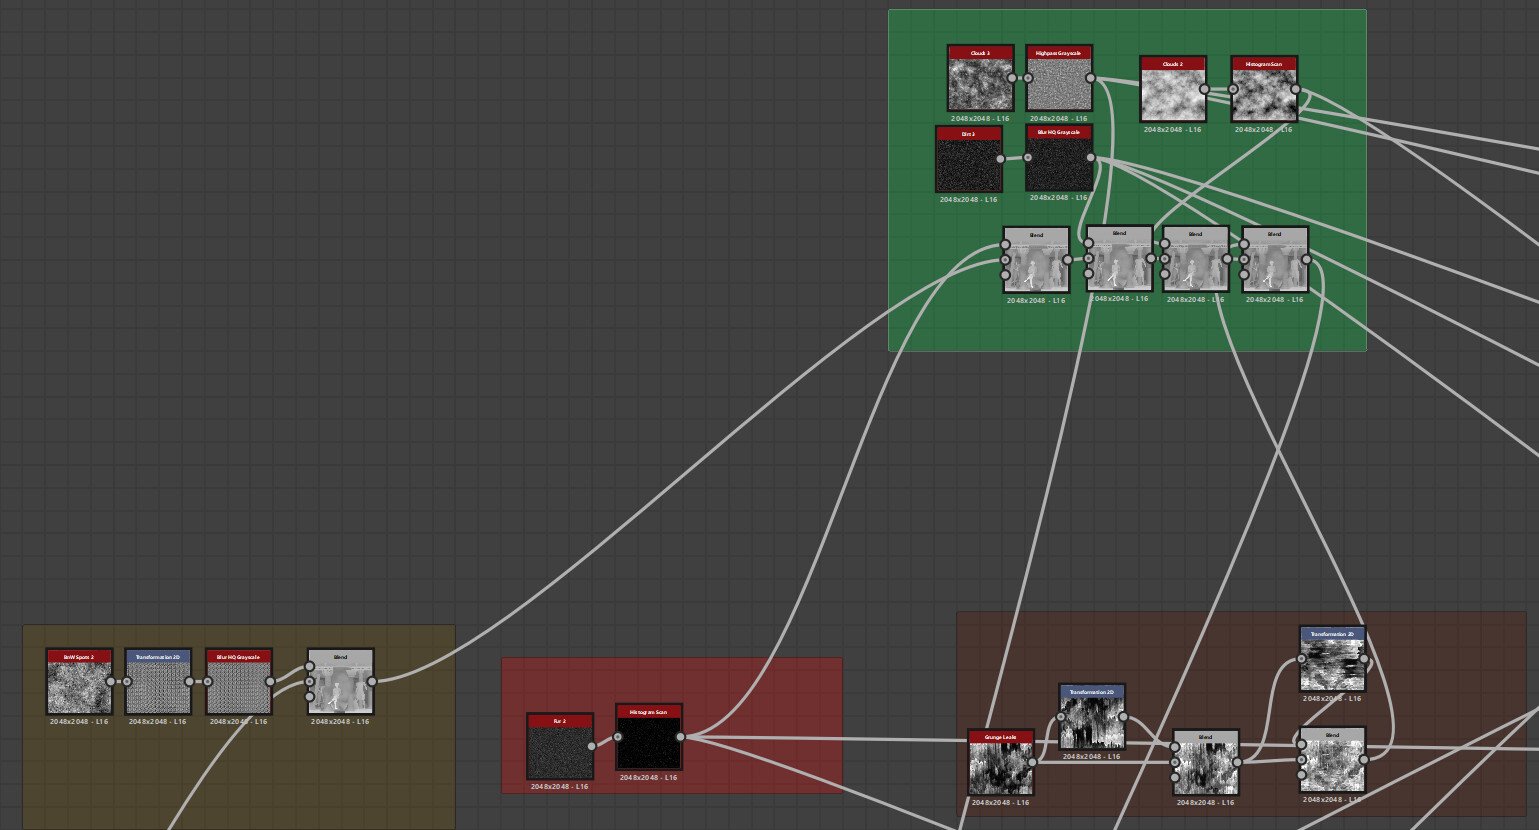Select the BnW Spots 2 node
The width and height of the screenshot is (1539, 830).
click(x=79, y=682)
